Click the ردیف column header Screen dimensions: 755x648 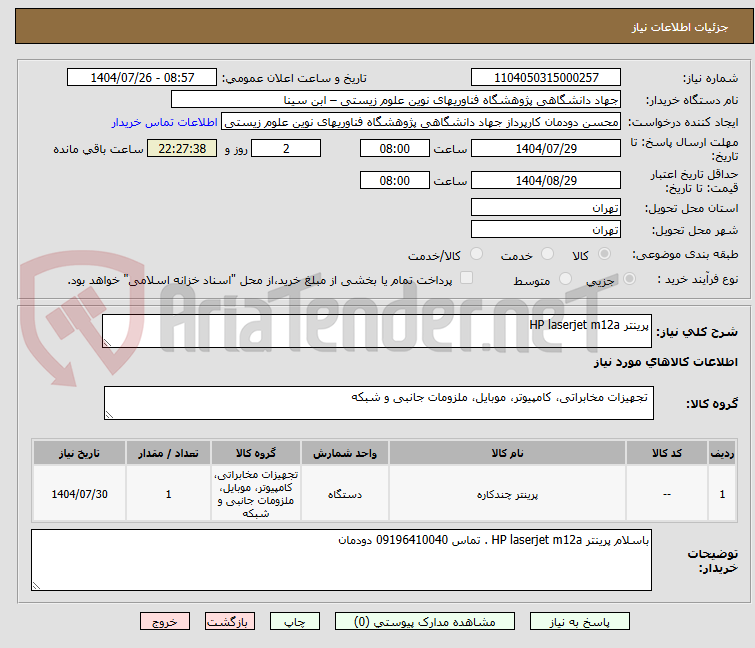[722, 453]
